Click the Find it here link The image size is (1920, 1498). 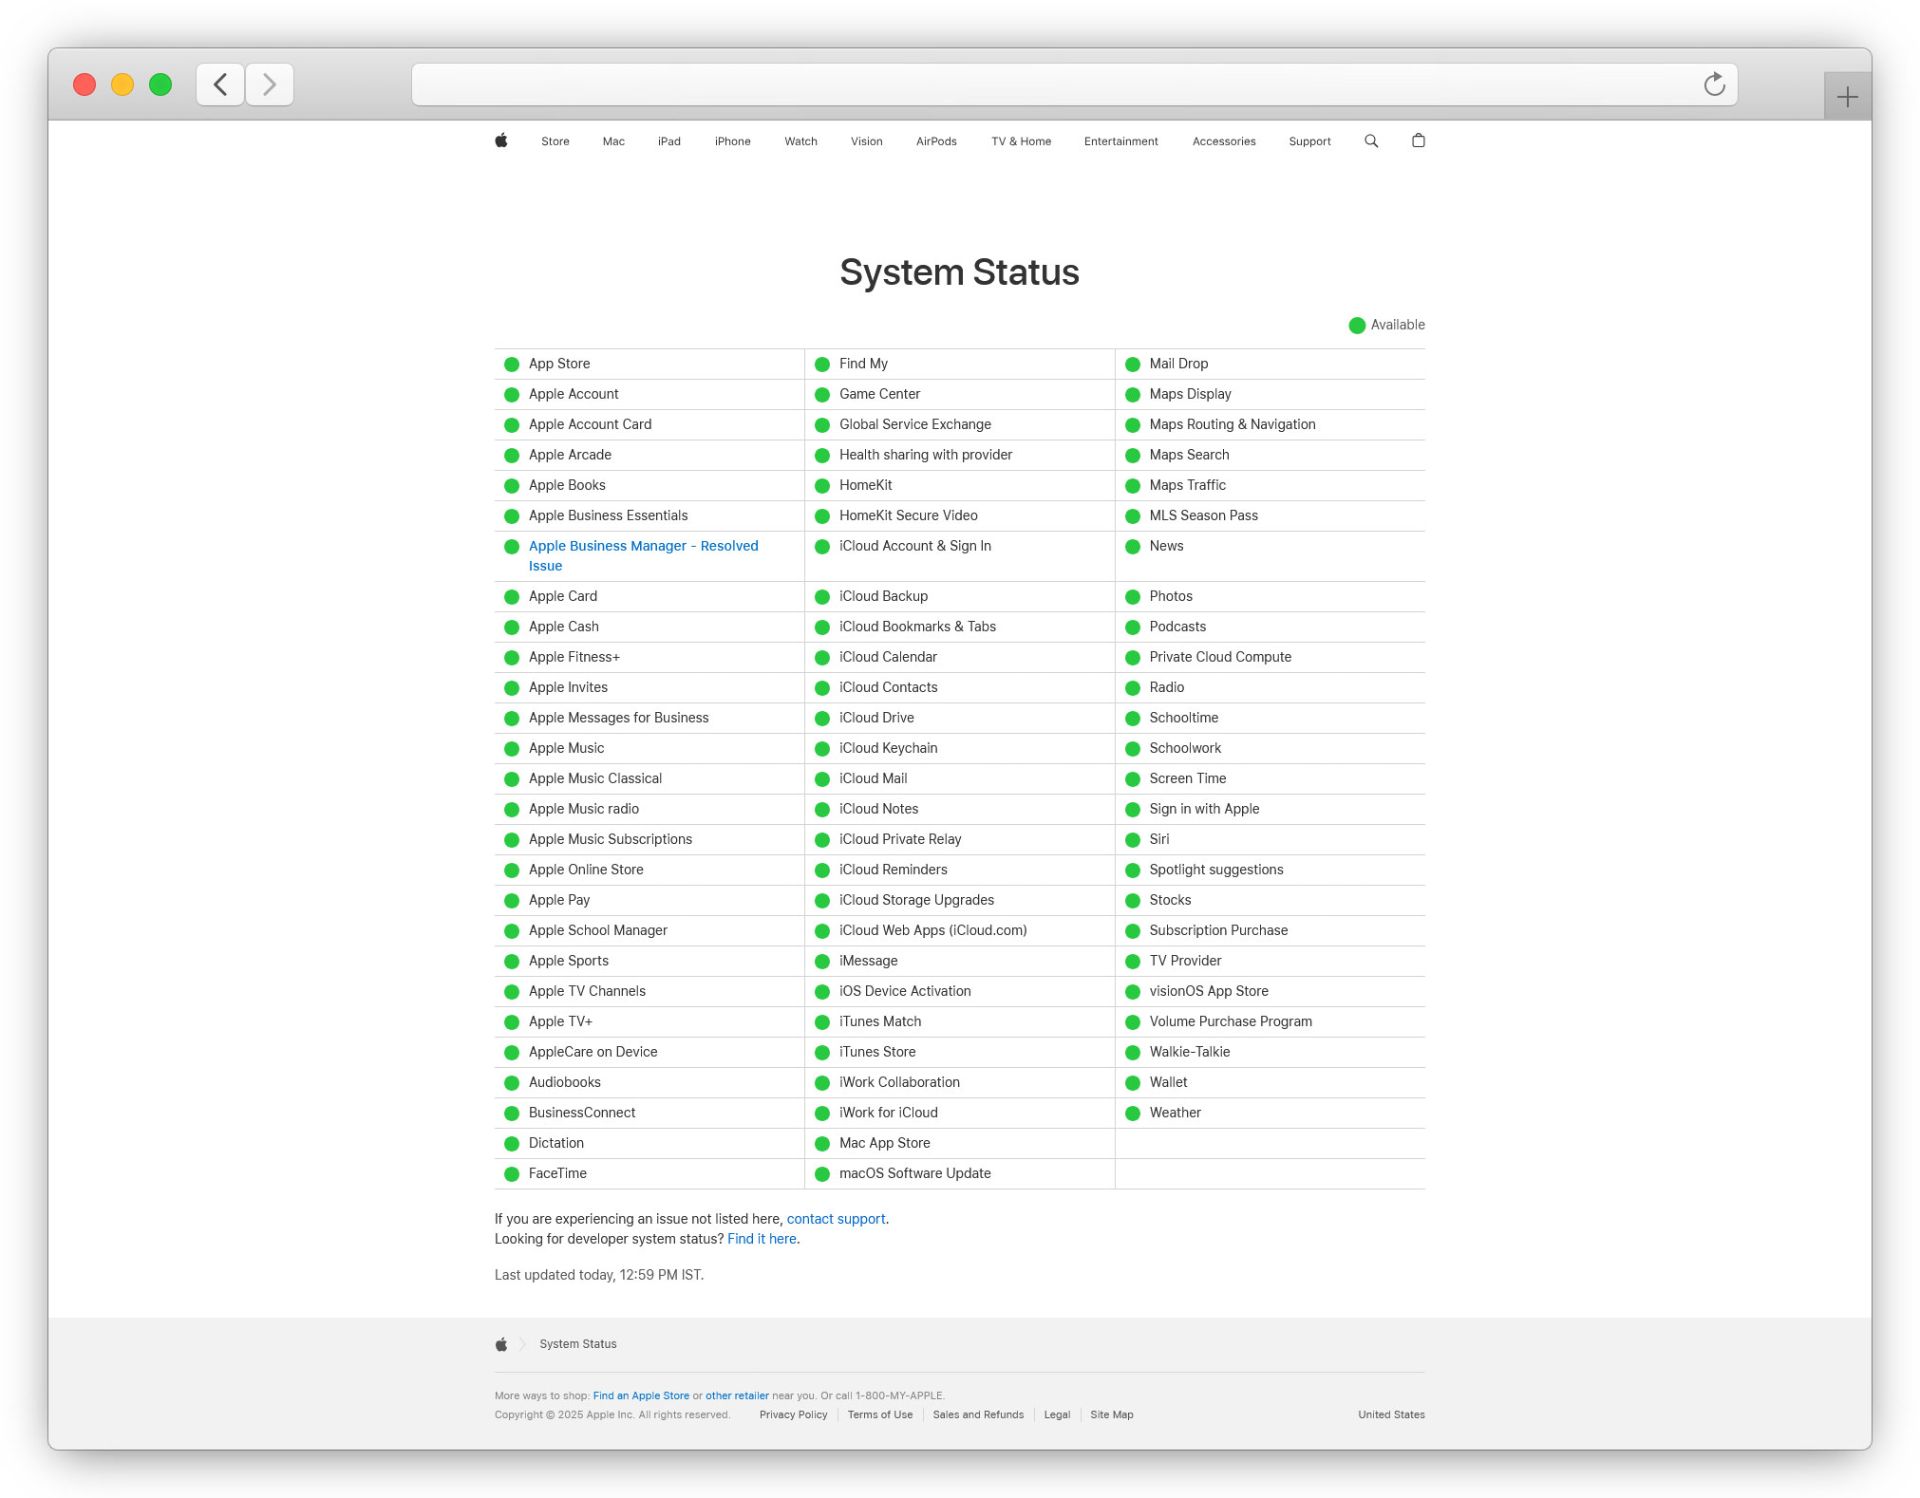(x=762, y=1239)
